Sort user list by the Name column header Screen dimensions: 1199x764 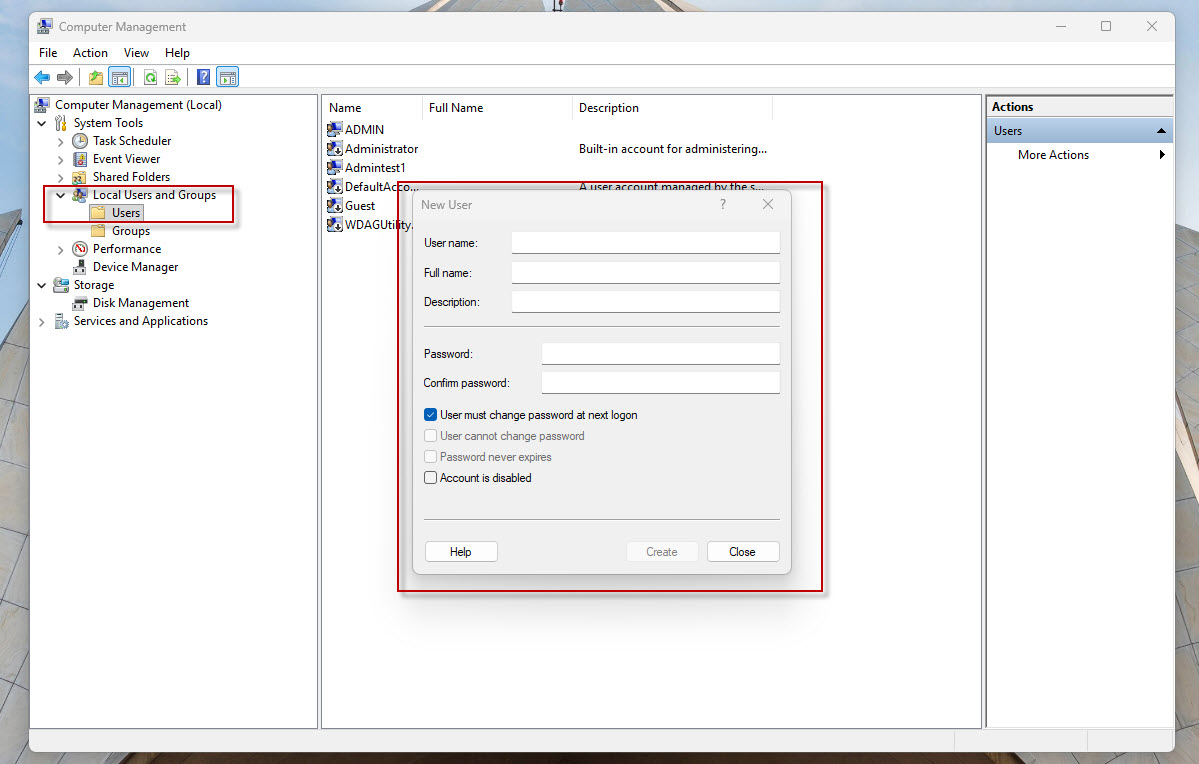point(372,108)
